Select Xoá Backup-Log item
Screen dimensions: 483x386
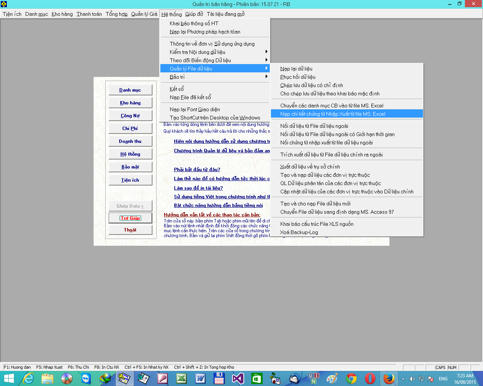[347, 232]
